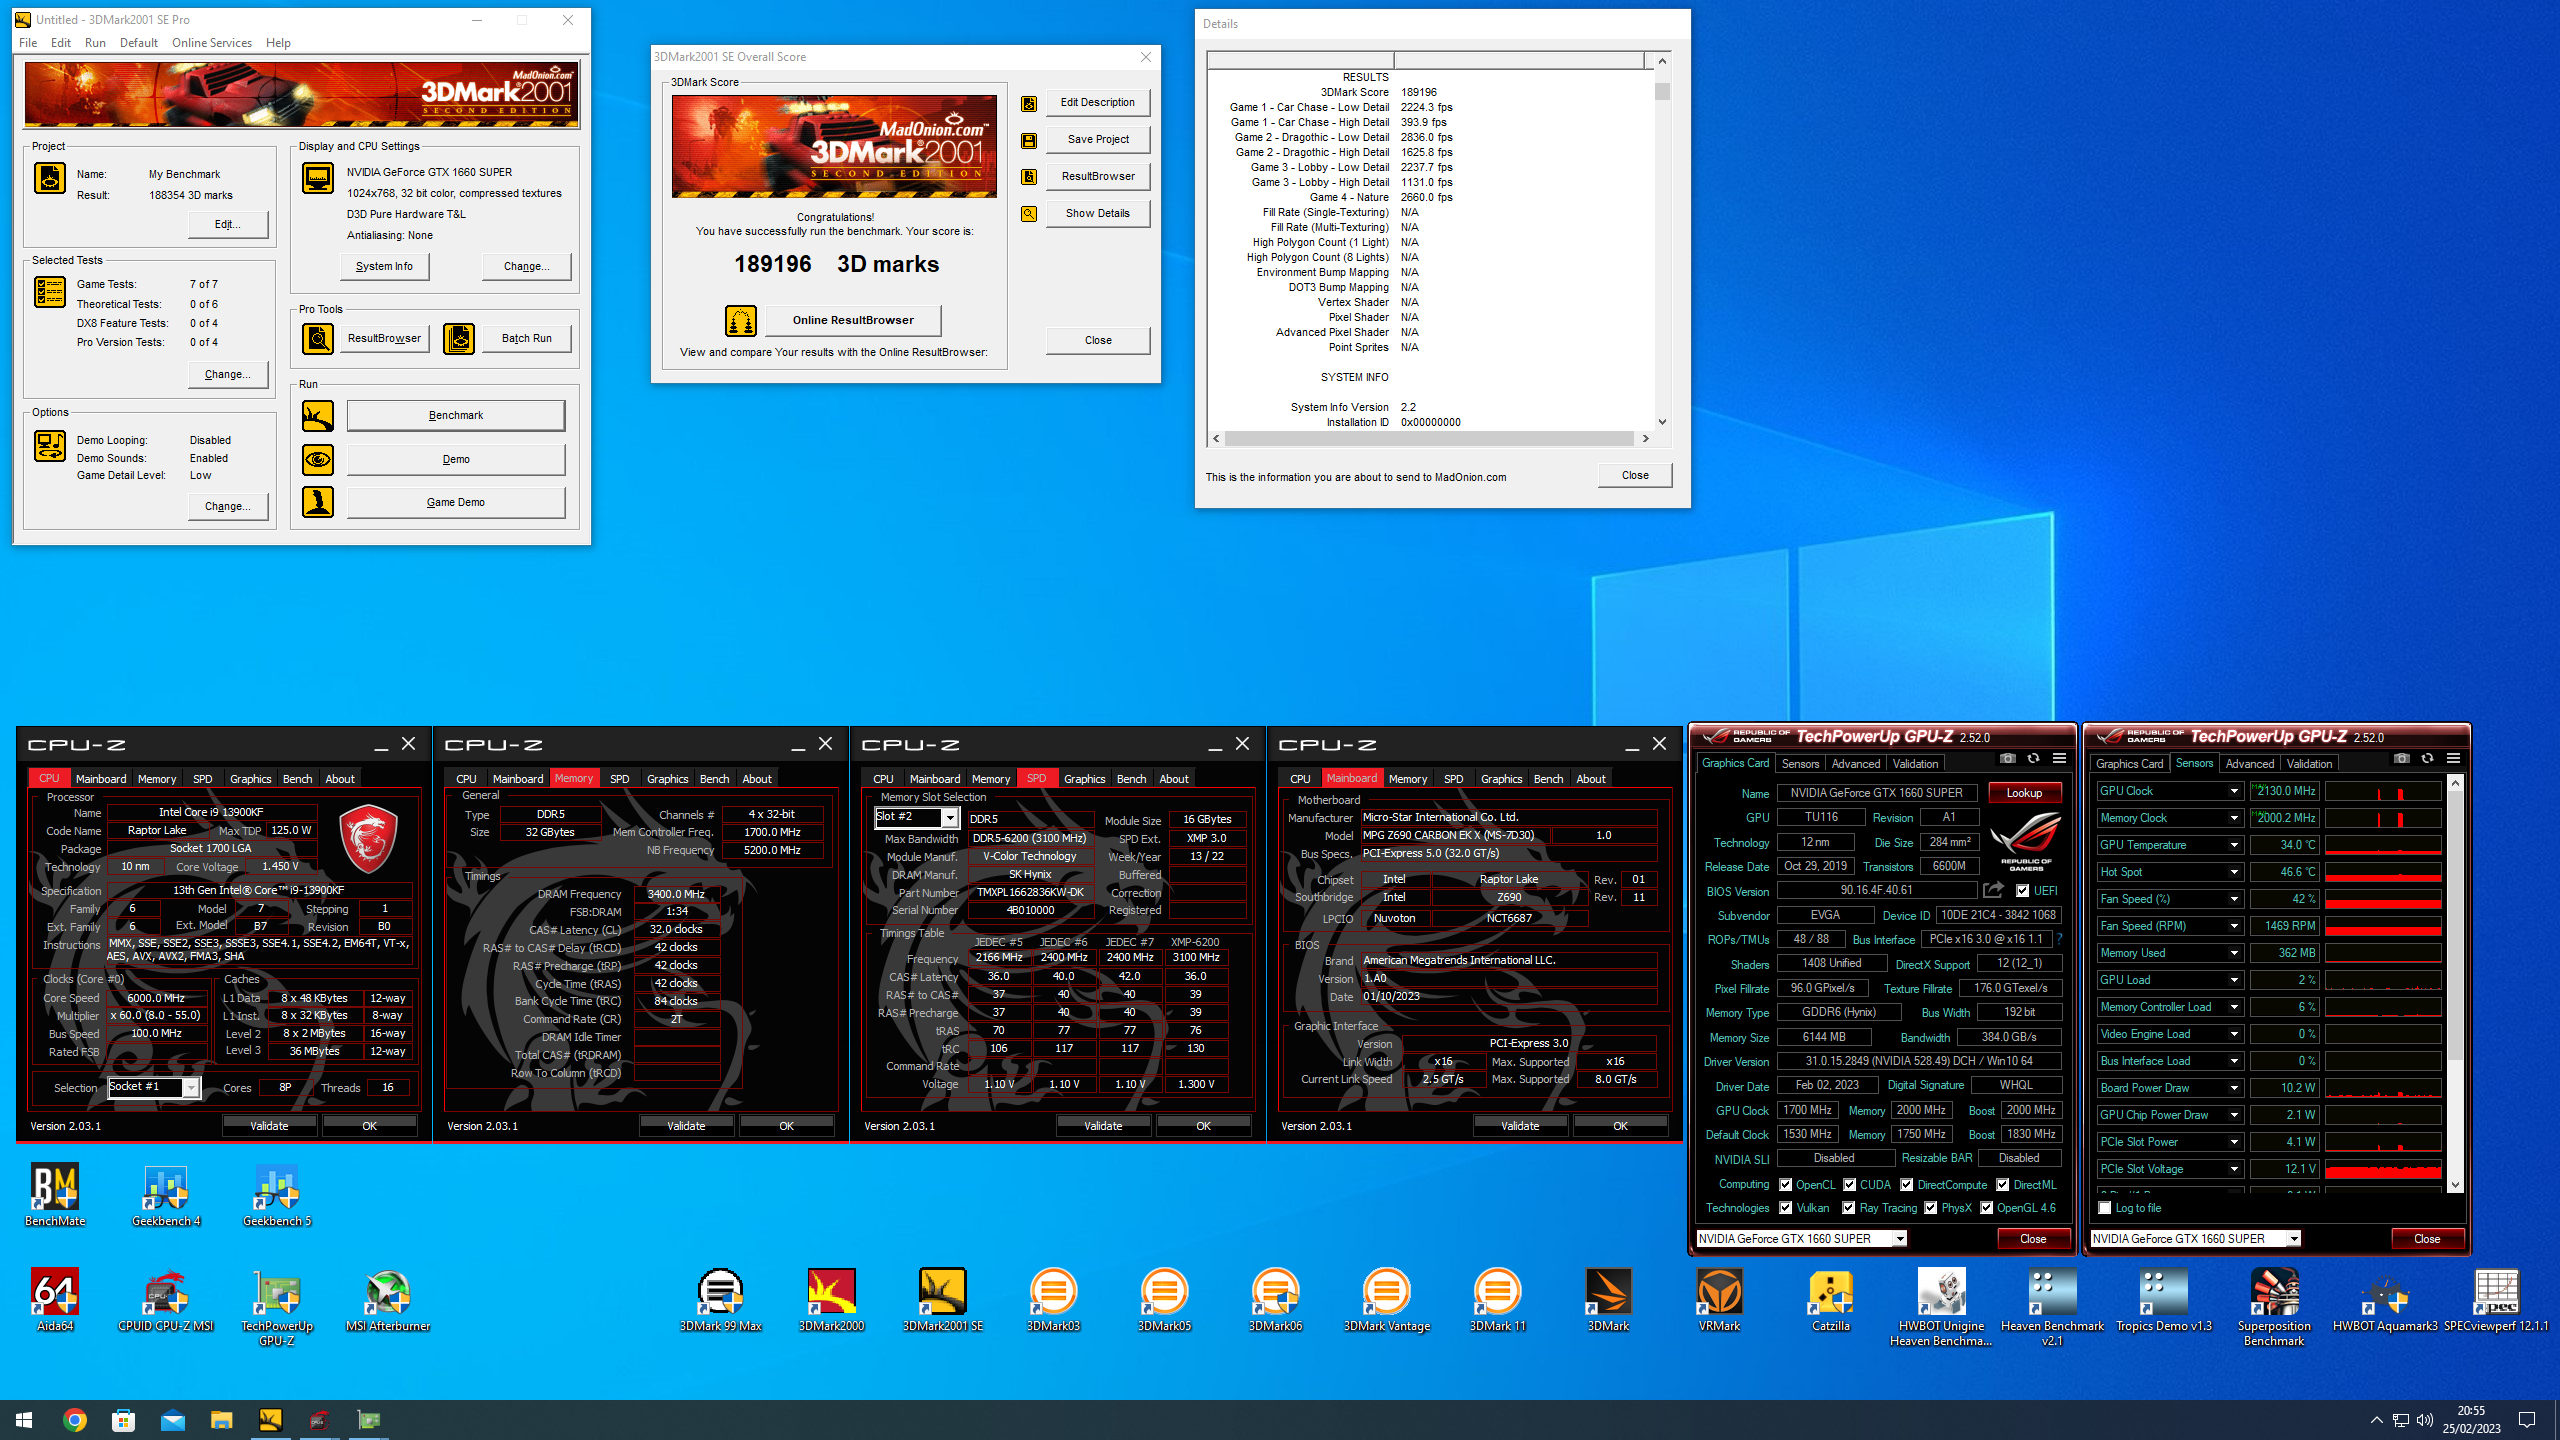This screenshot has height=1440, width=2560.
Task: Toggle Vulkan checkbox in GPU-Z
Action: [x=1785, y=1208]
